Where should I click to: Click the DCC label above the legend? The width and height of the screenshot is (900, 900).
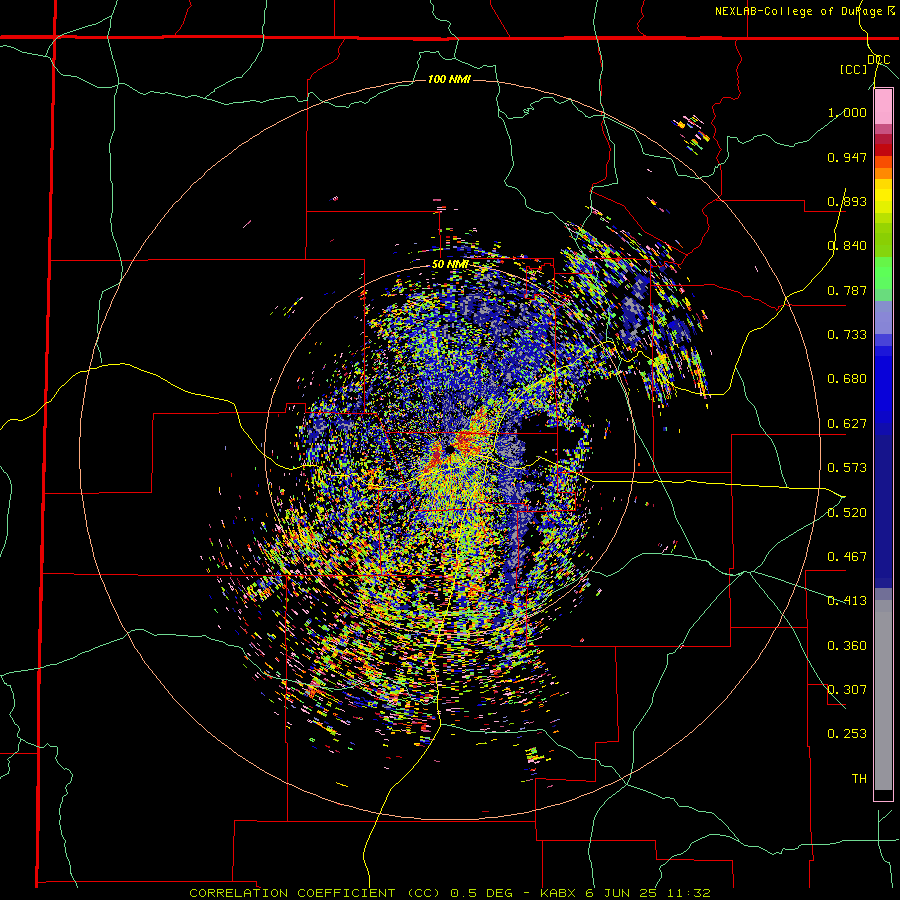point(879,60)
